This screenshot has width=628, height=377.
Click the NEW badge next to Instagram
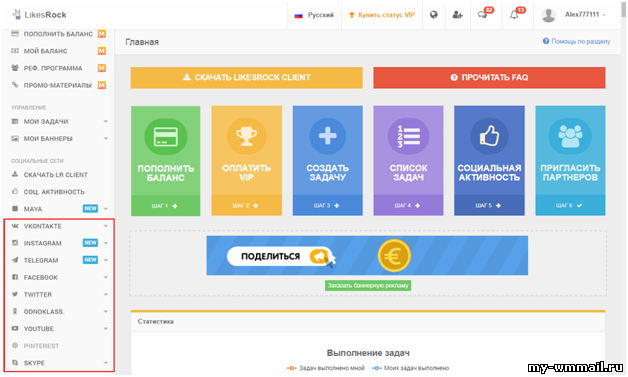[x=90, y=243]
